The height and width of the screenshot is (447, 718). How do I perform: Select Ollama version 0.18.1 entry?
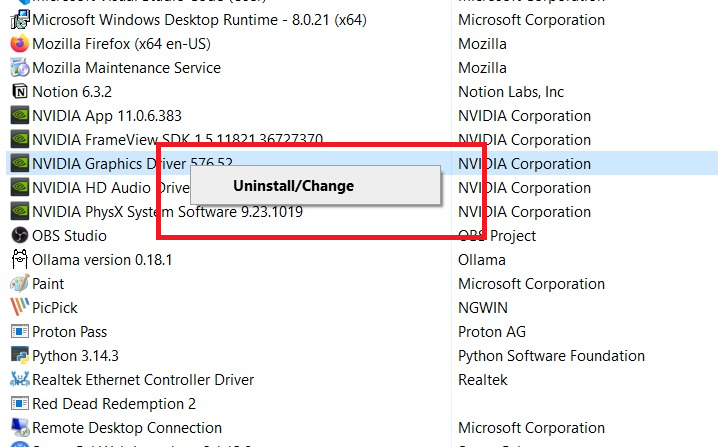point(102,260)
